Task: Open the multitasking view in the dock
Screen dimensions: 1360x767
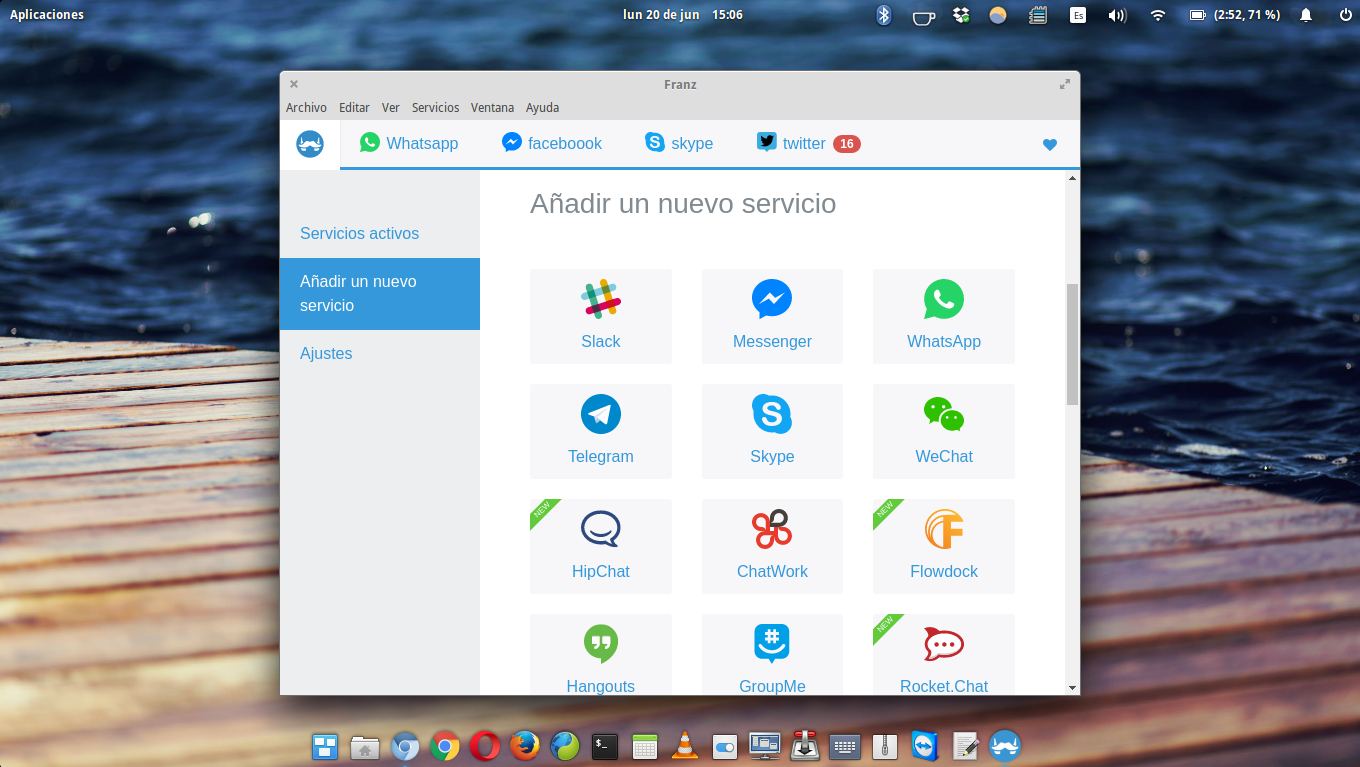Action: point(325,746)
